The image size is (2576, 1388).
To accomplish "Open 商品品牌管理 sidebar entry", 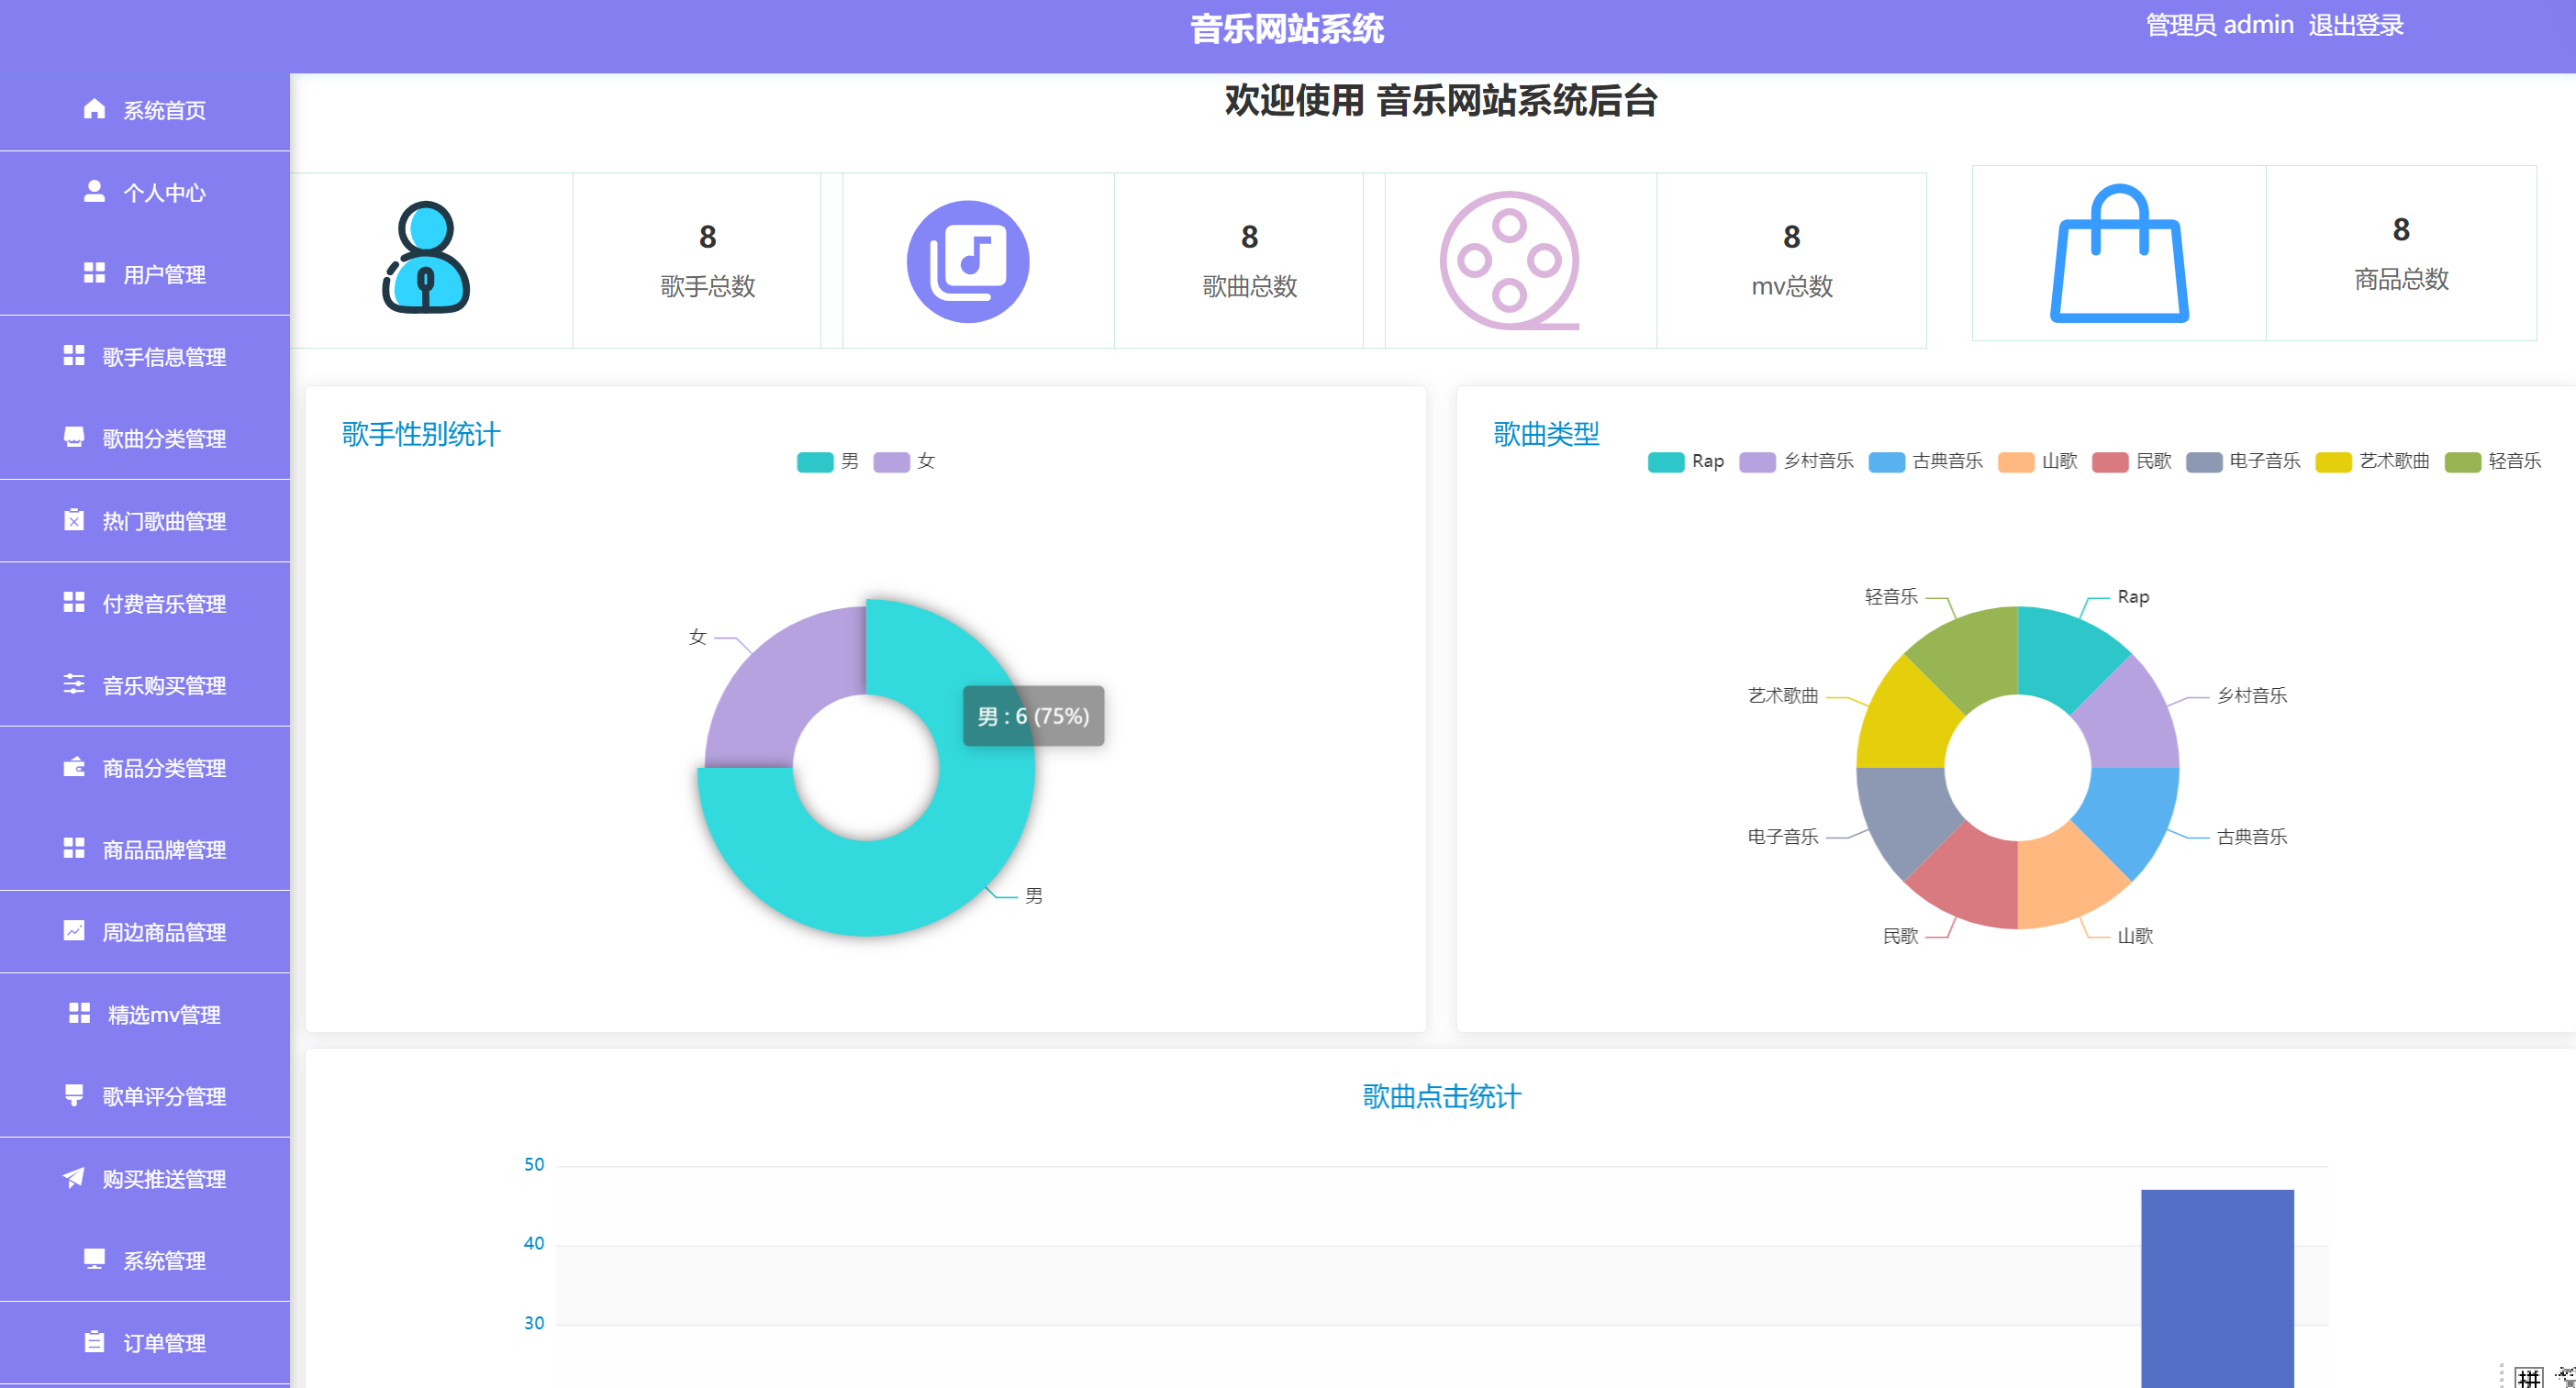I will point(145,850).
